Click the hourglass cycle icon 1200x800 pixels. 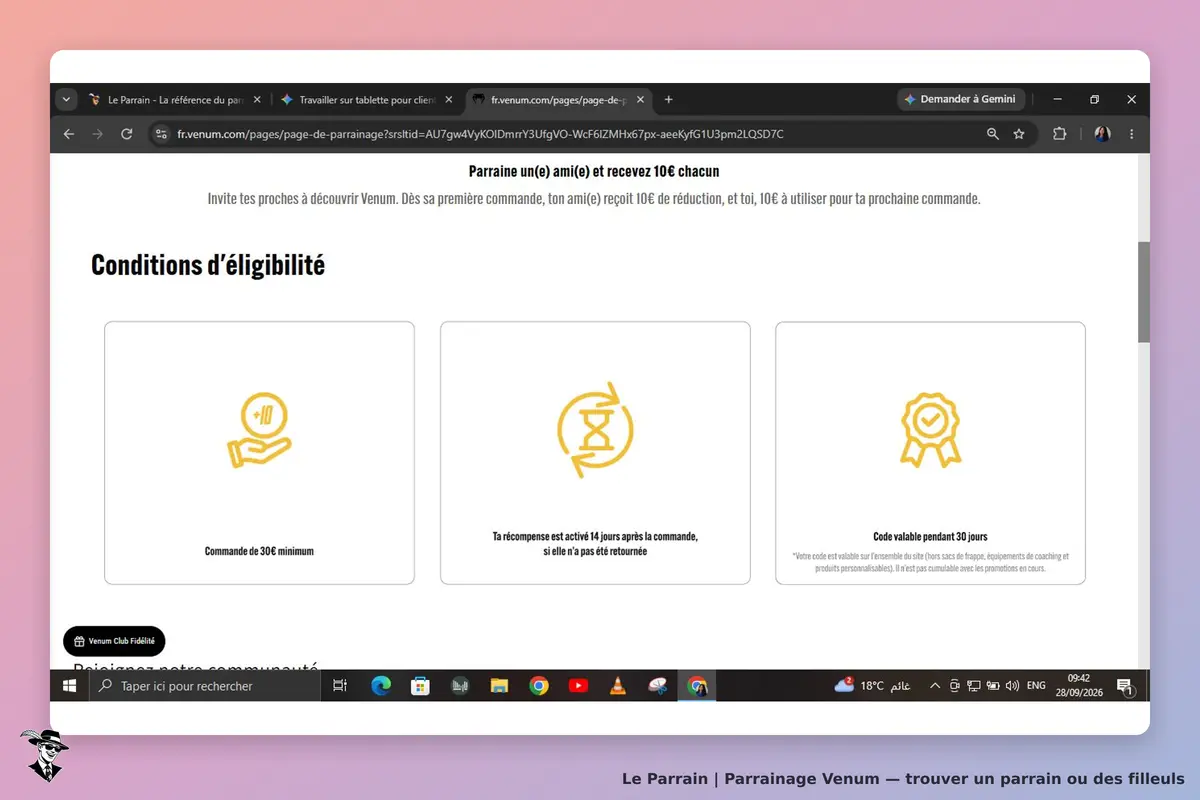[595, 430]
